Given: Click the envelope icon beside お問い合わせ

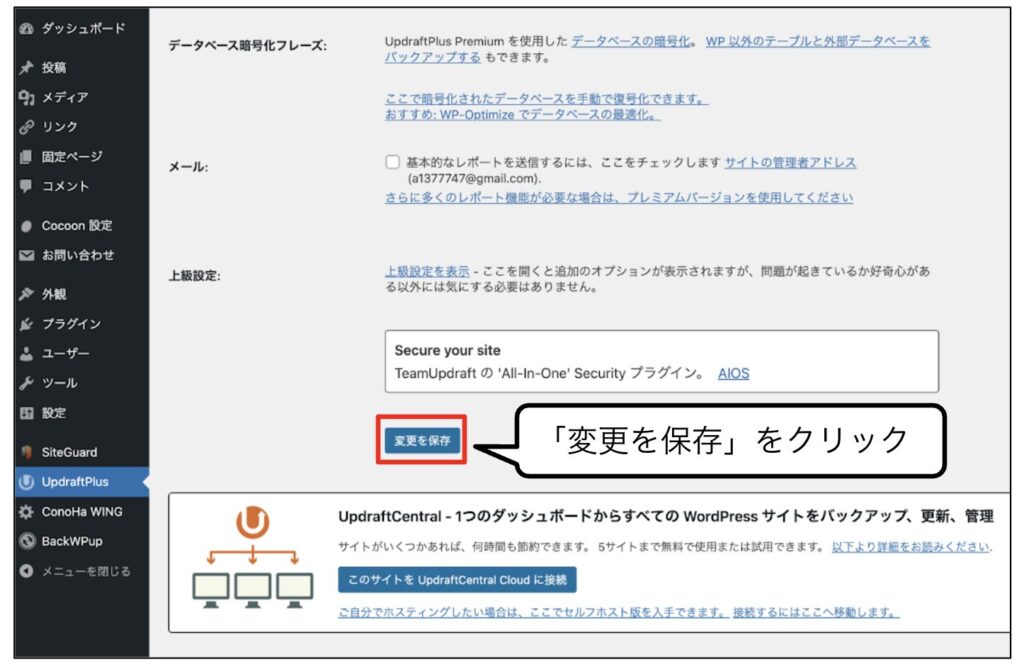Looking at the screenshot, I should [26, 255].
